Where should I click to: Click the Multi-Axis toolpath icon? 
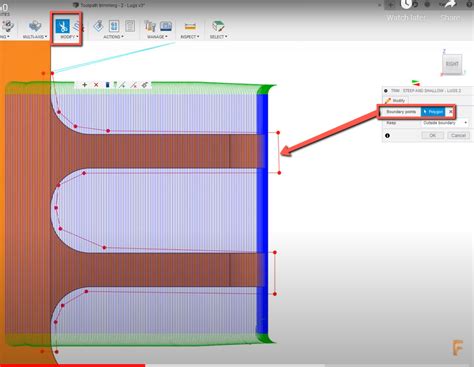click(x=35, y=26)
